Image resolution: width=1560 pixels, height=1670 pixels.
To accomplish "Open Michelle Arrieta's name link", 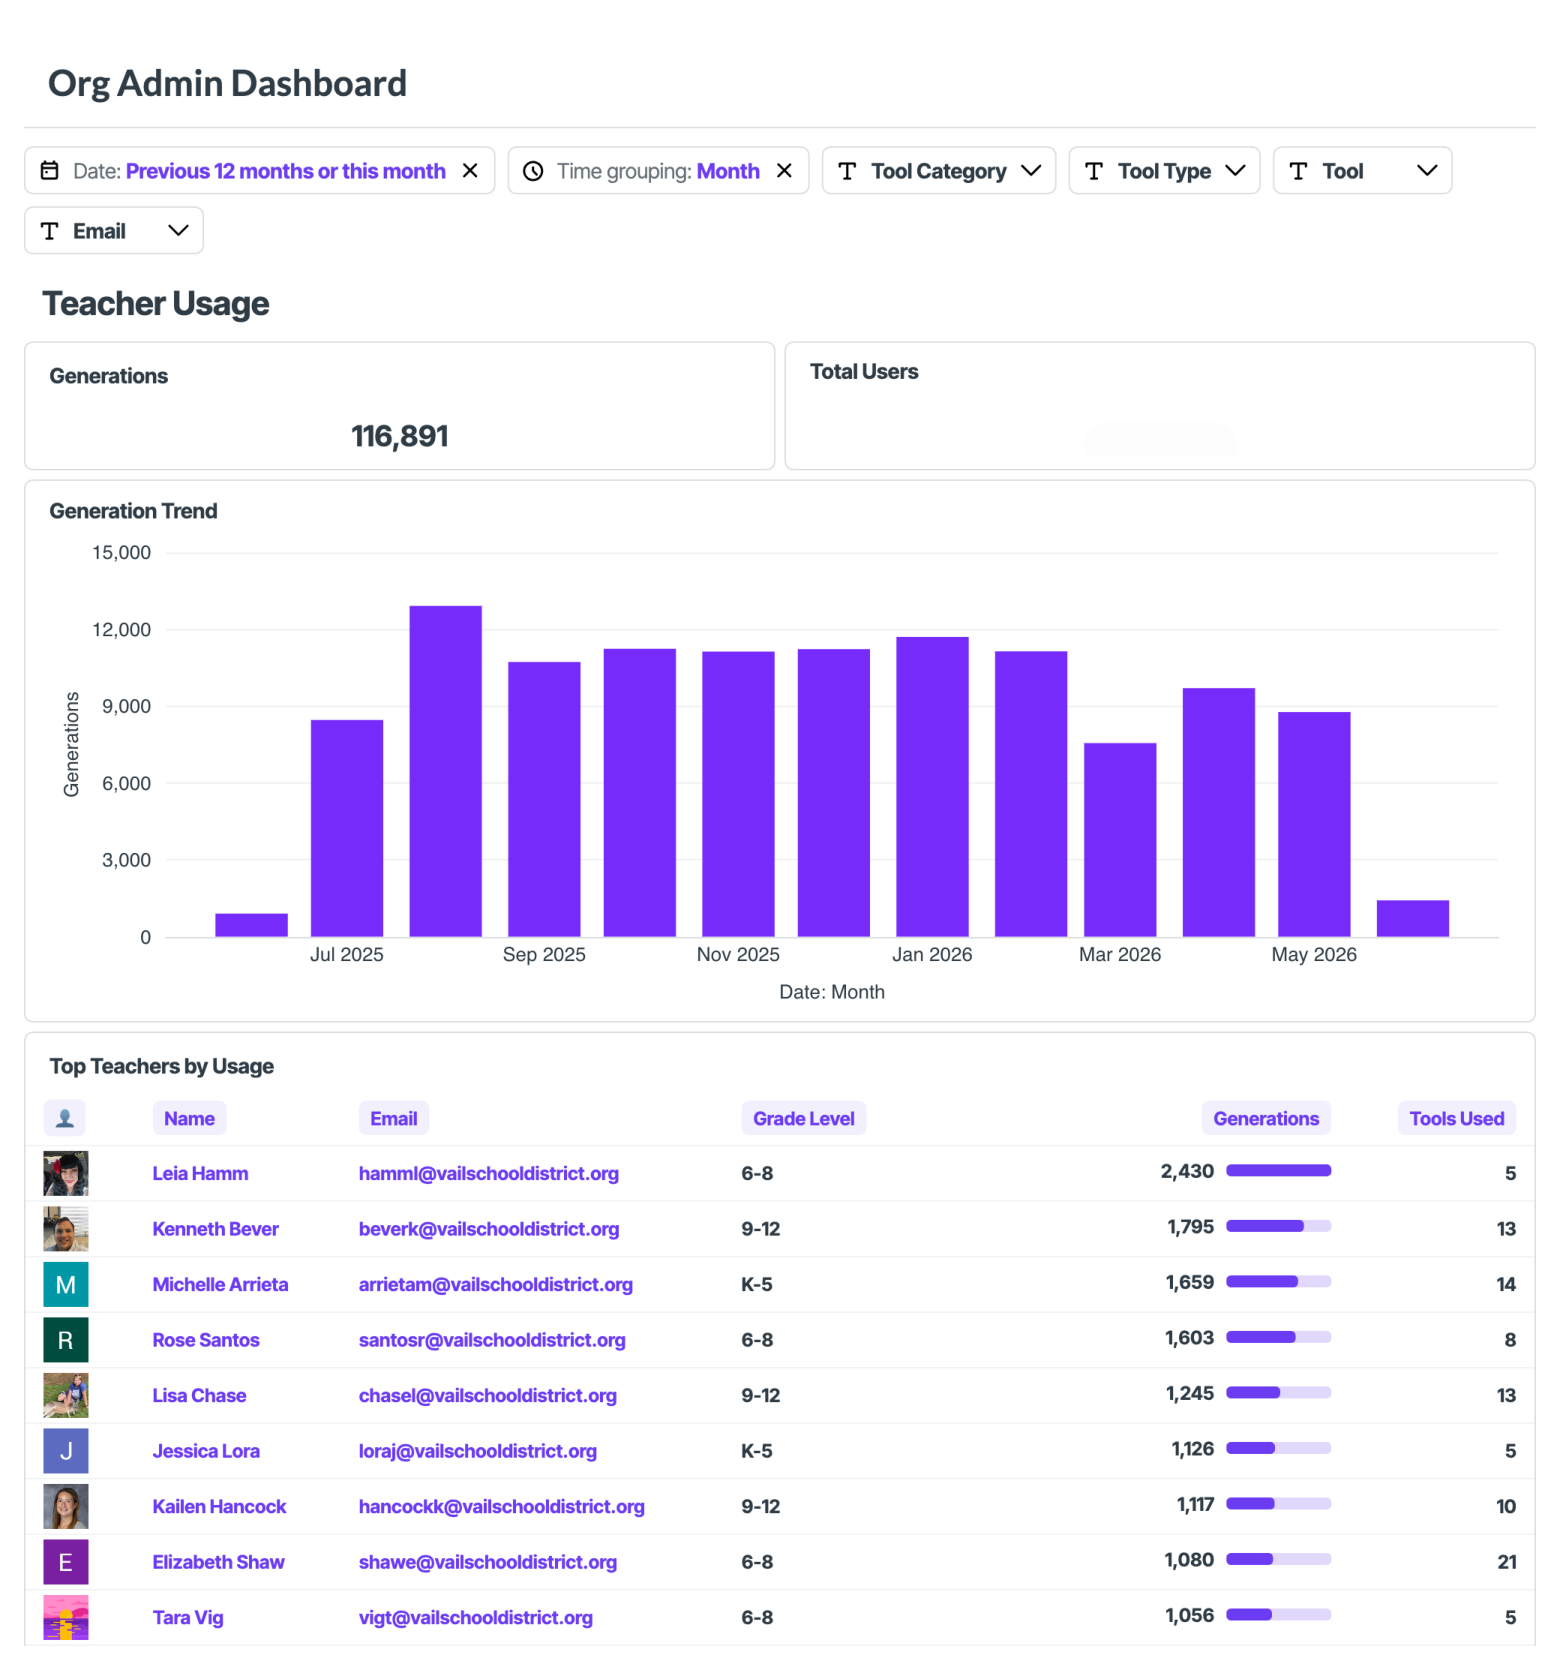I will click(220, 1284).
